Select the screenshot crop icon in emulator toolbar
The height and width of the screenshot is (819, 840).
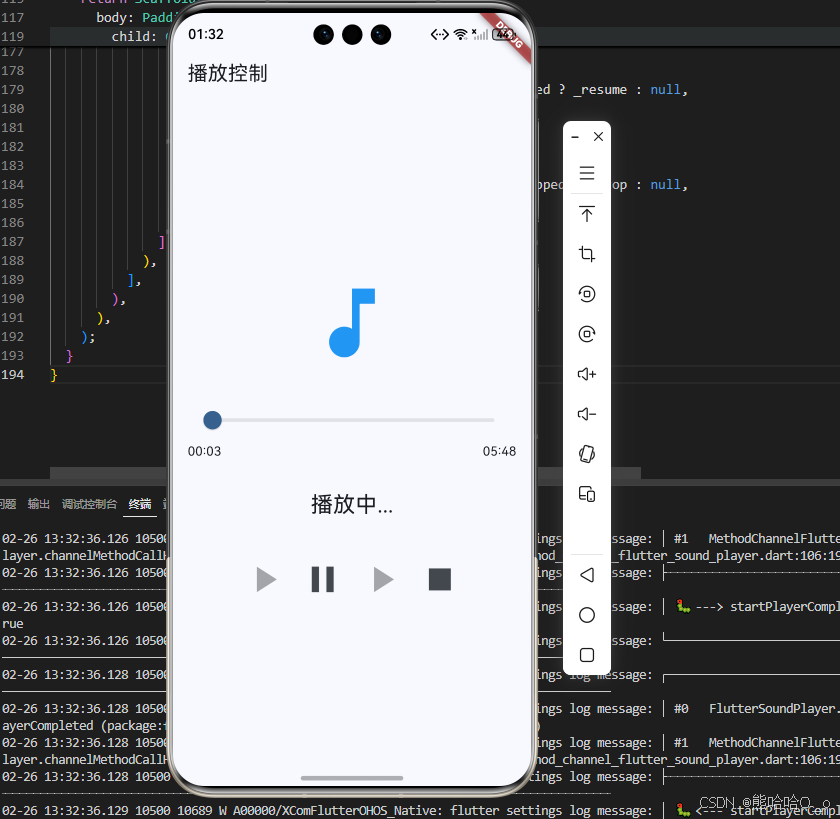(x=587, y=254)
